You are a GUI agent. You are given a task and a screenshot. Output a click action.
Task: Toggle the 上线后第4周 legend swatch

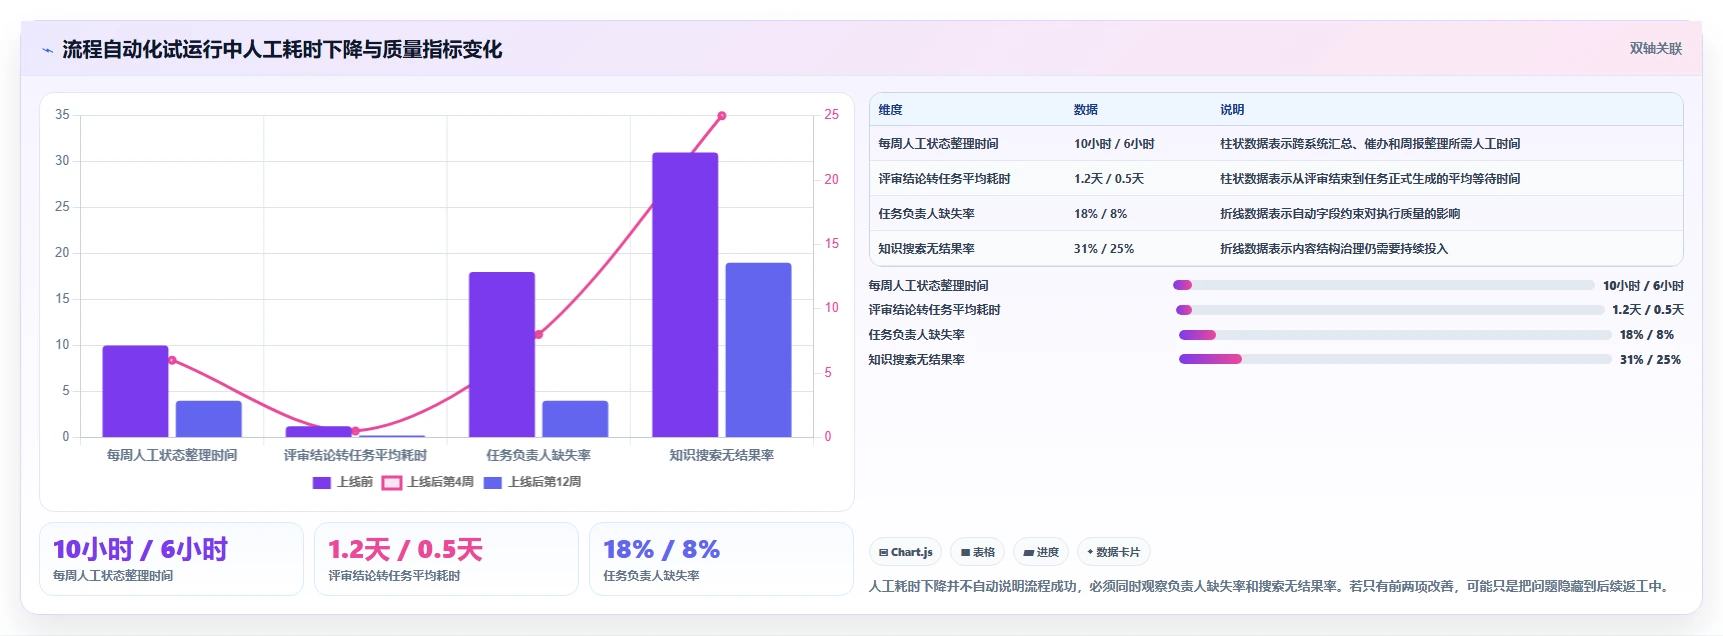click(x=391, y=482)
